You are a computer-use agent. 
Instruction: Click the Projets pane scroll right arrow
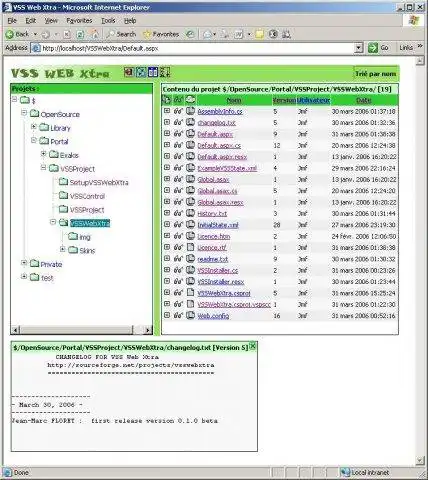point(148,330)
